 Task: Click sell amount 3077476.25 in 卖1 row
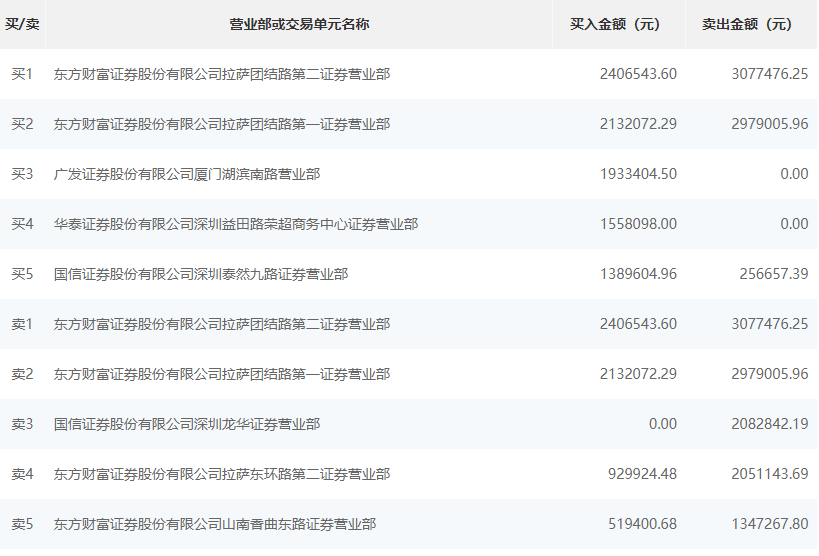(770, 325)
